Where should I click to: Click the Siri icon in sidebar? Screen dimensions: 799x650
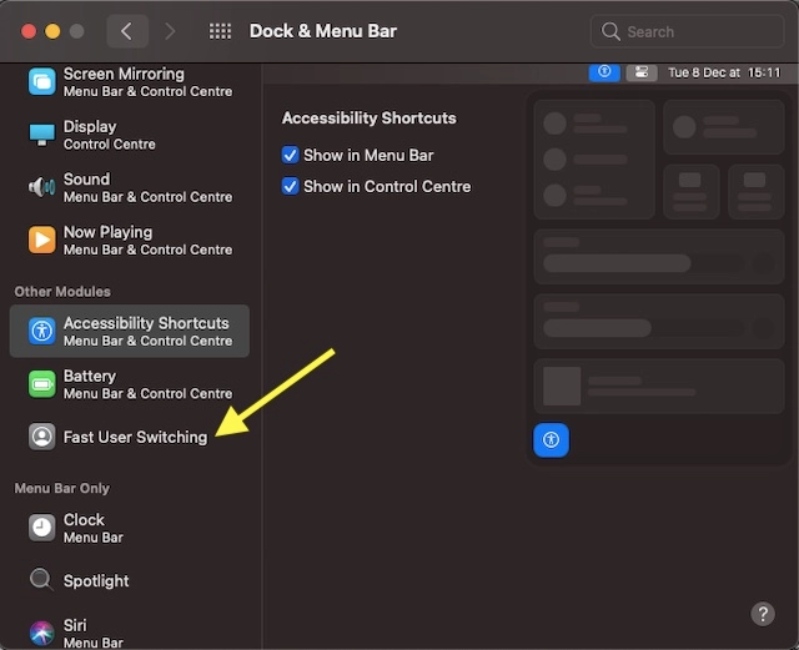(42, 632)
